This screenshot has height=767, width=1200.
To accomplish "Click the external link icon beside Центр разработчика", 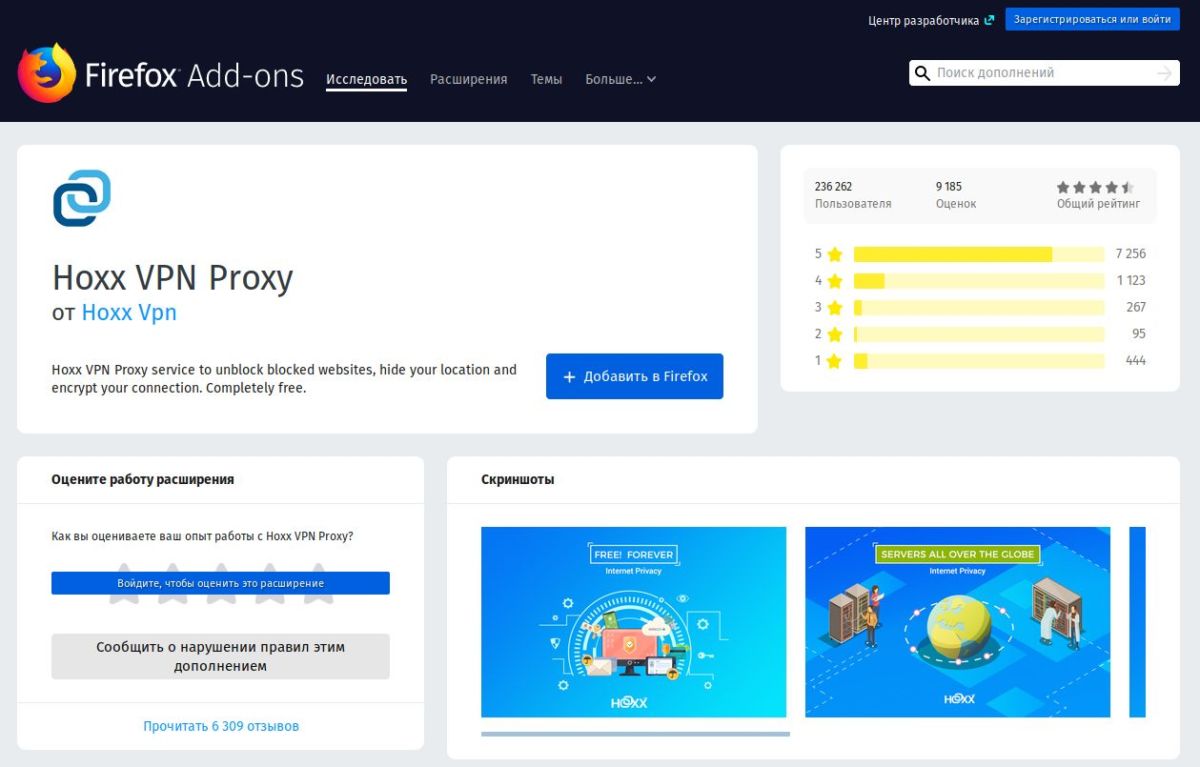I will pos(989,20).
